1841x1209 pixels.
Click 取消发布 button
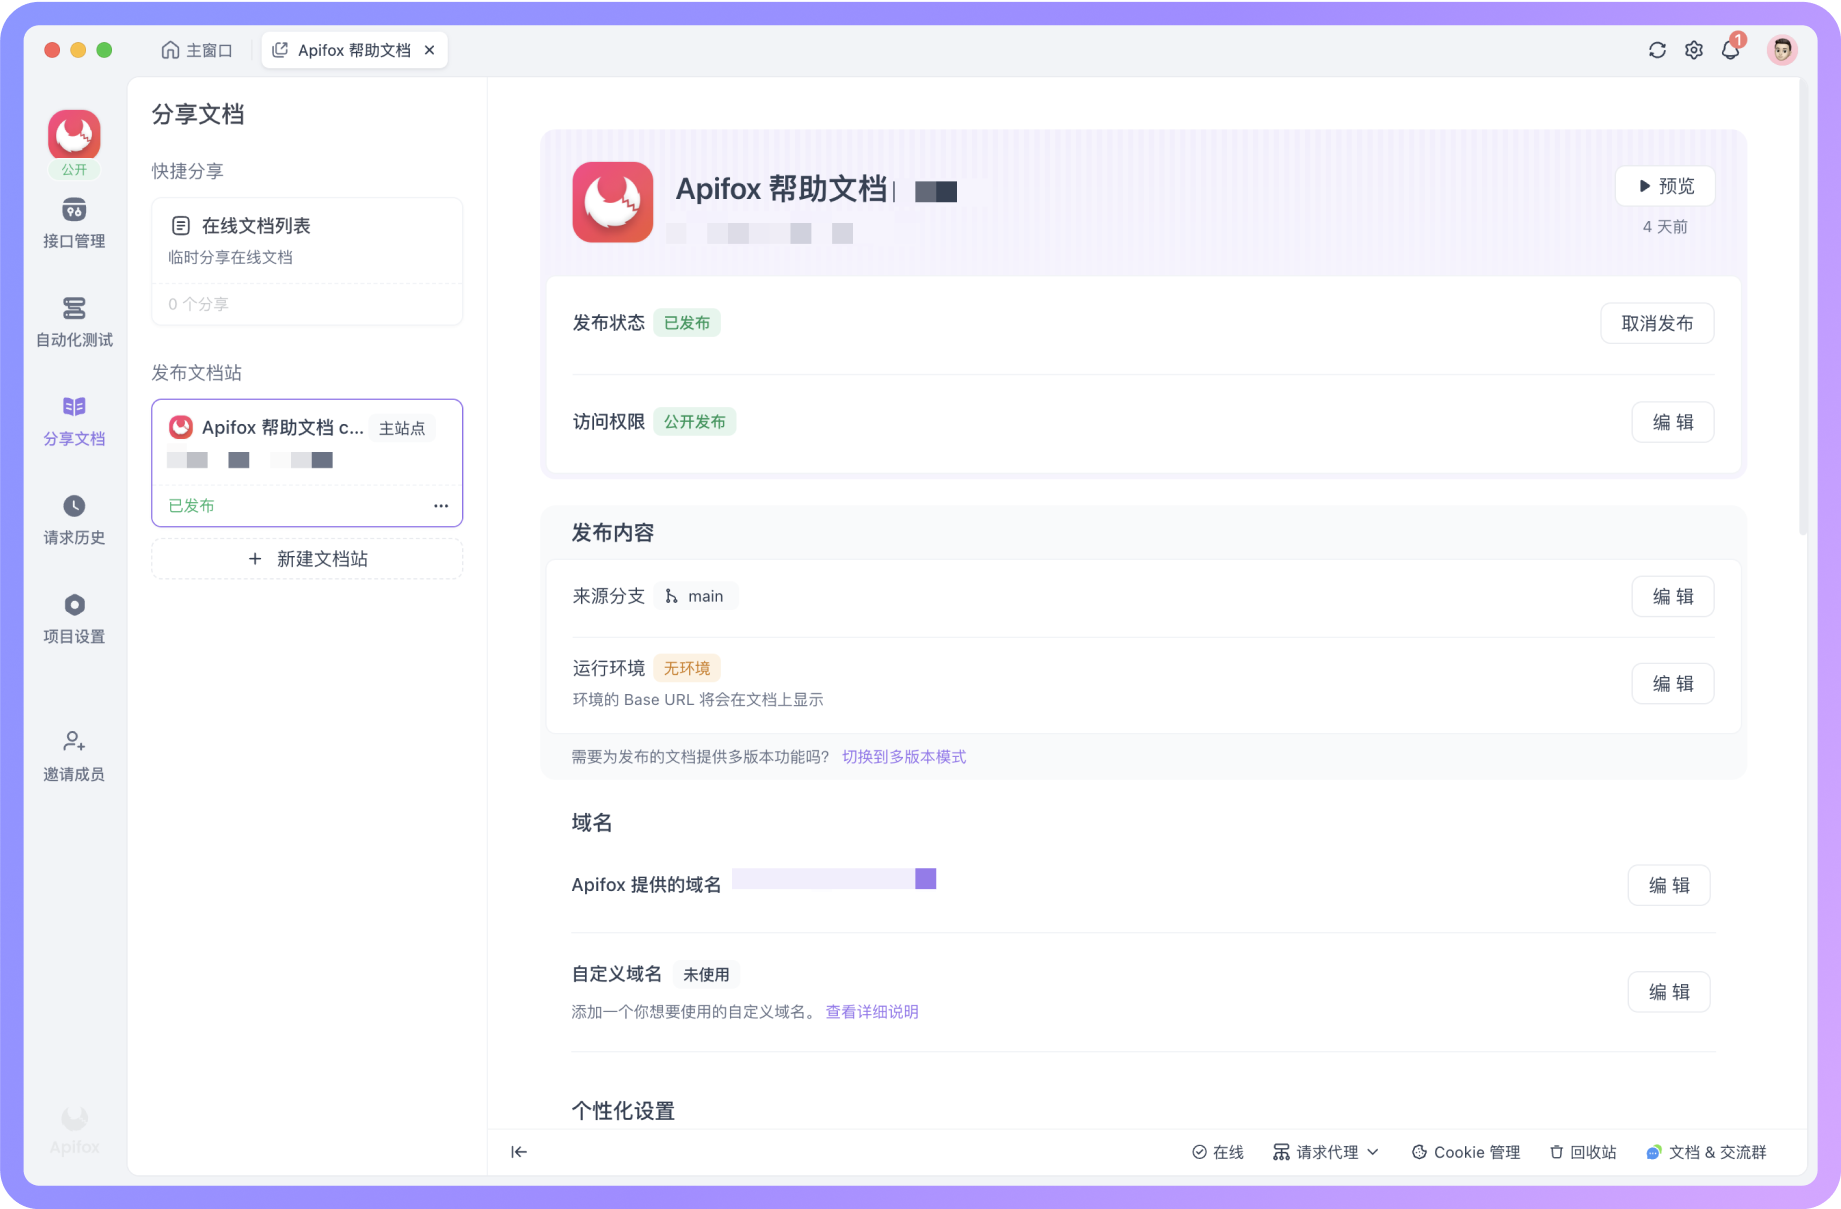[x=1657, y=323]
